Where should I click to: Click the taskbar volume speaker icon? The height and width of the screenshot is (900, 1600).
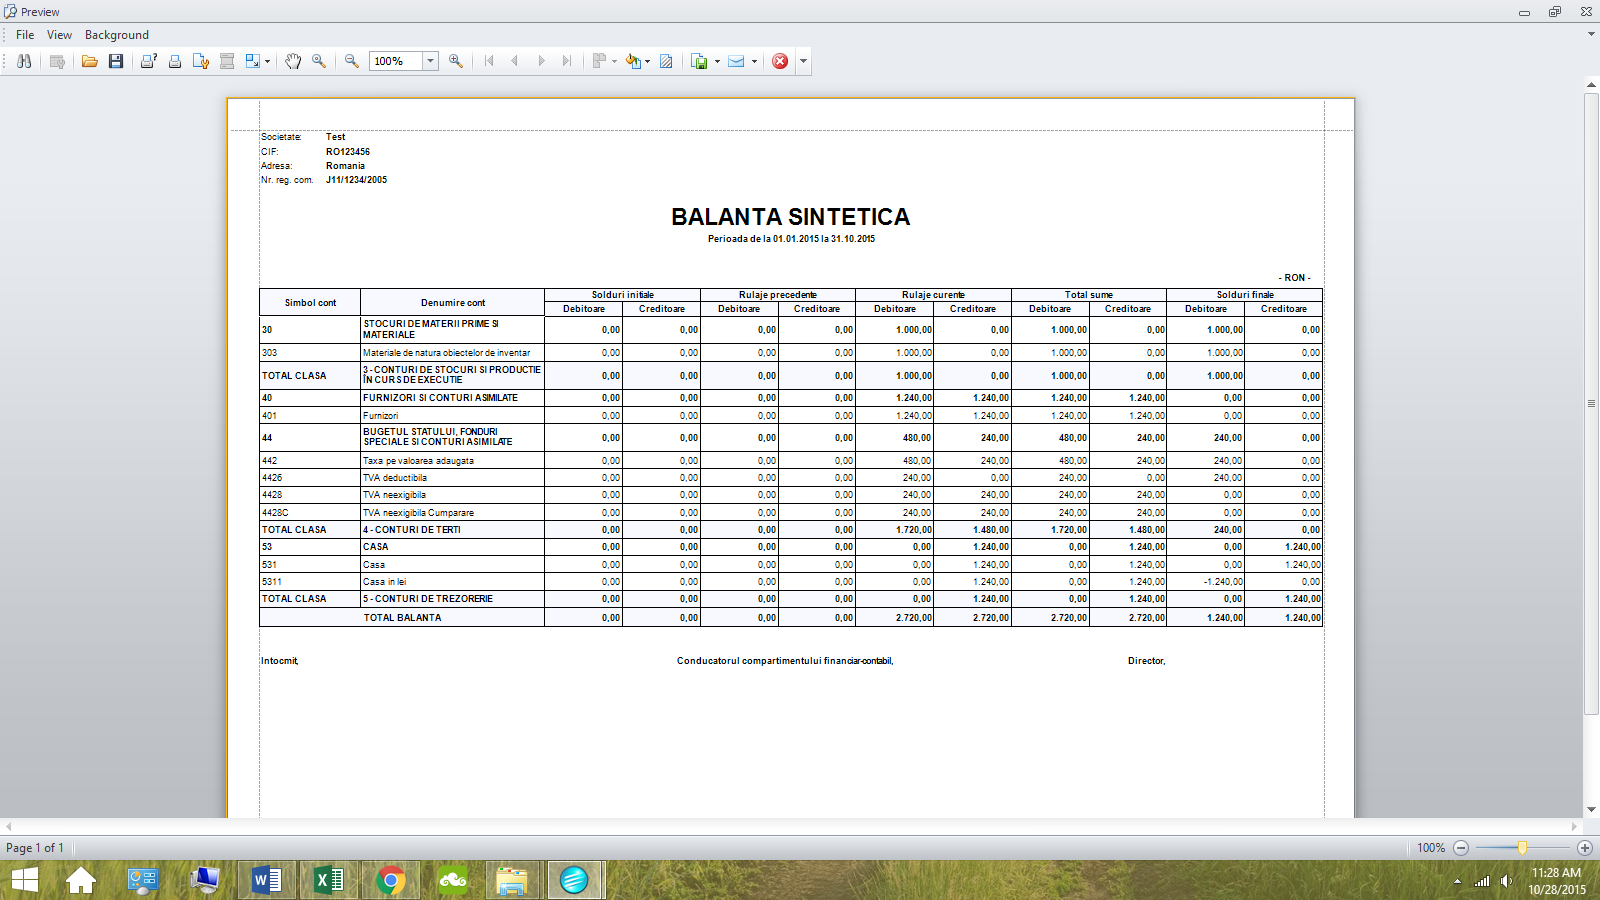(1506, 881)
